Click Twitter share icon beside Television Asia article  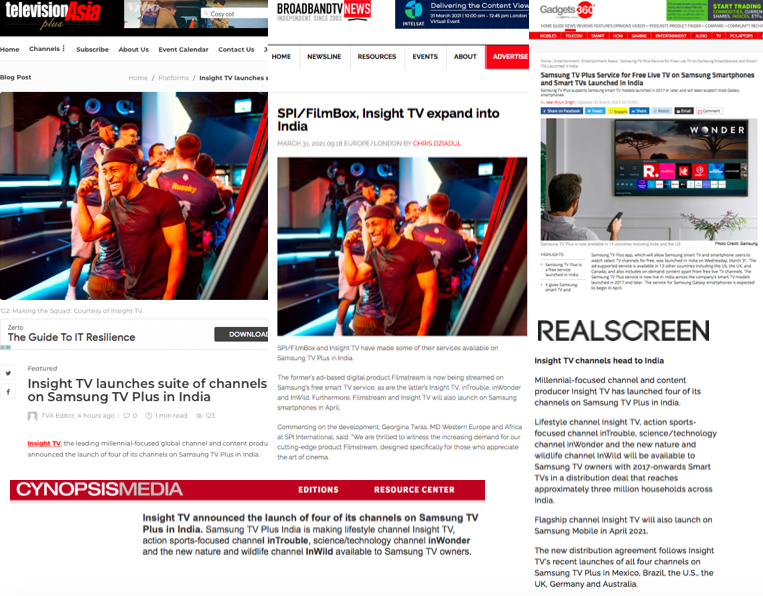[x=8, y=373]
